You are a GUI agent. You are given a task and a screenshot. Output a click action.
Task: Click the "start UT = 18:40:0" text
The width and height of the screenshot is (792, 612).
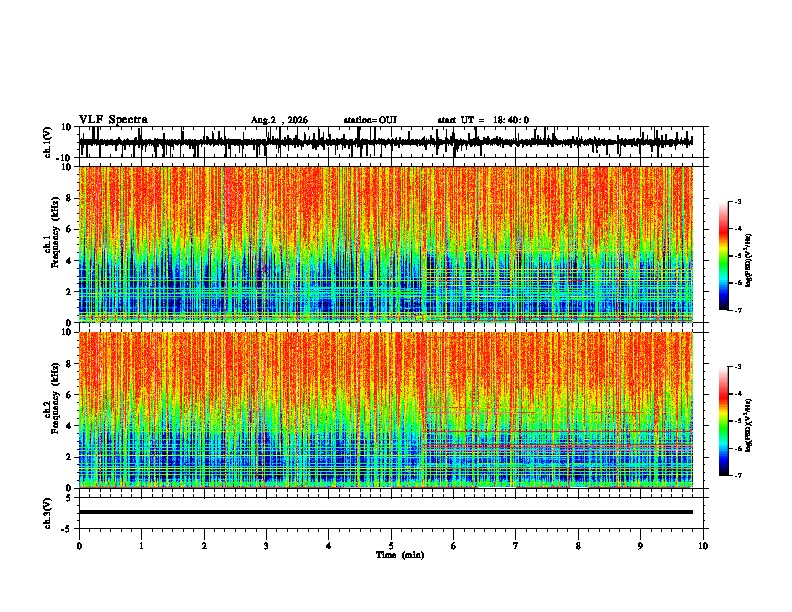483,120
